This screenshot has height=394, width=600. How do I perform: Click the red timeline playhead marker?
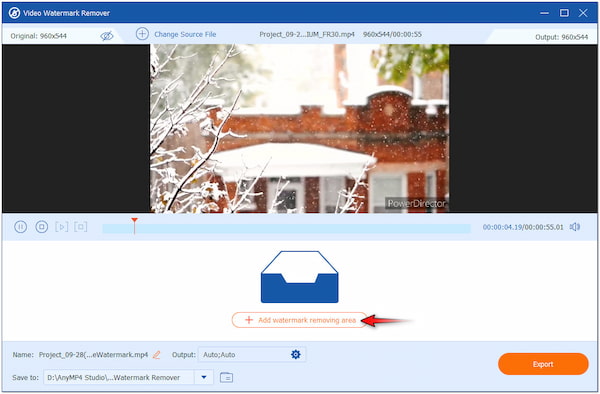(134, 226)
